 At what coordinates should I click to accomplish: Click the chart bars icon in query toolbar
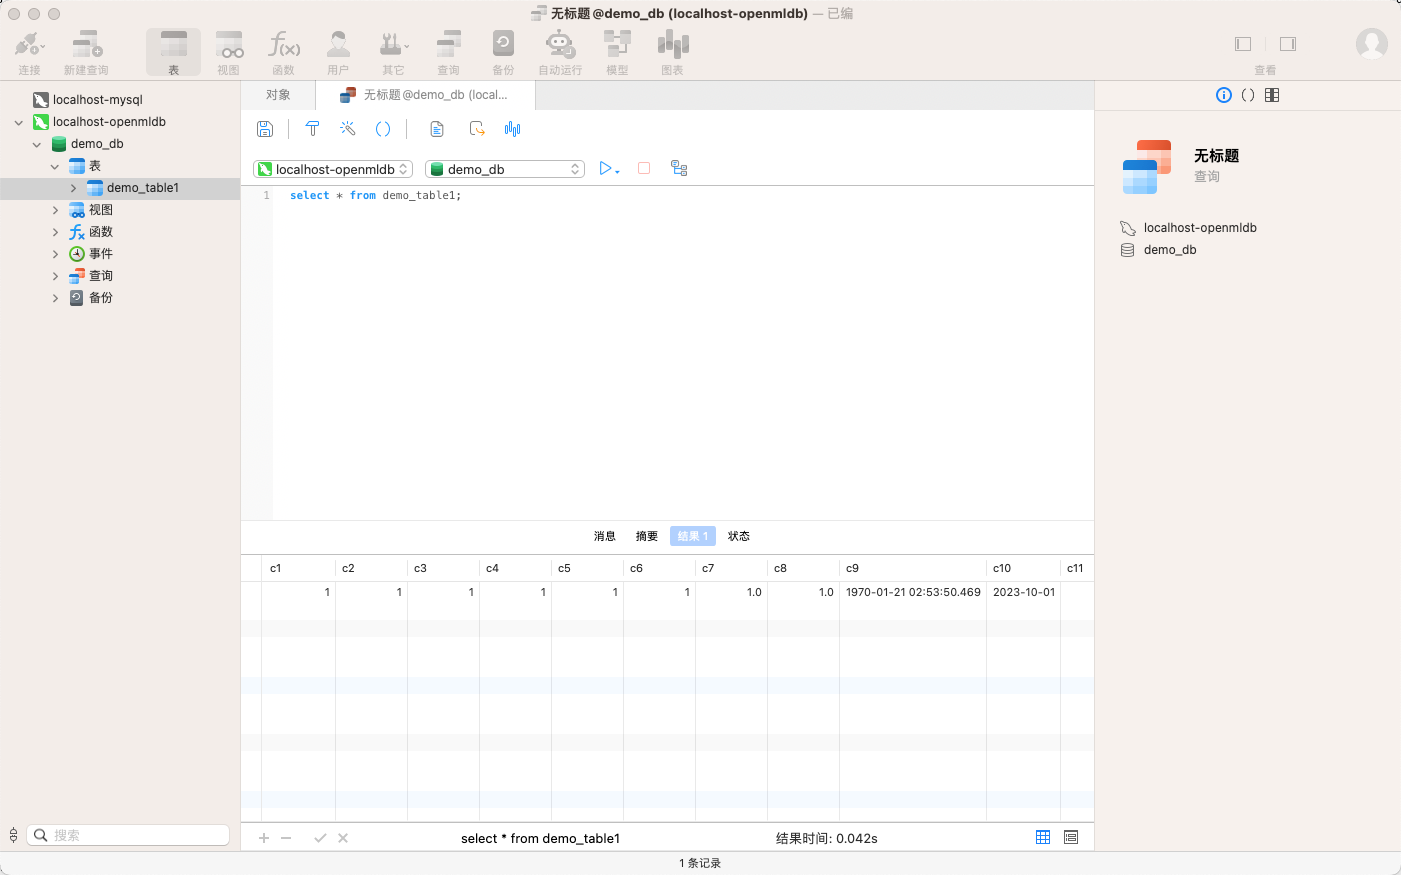tap(513, 129)
